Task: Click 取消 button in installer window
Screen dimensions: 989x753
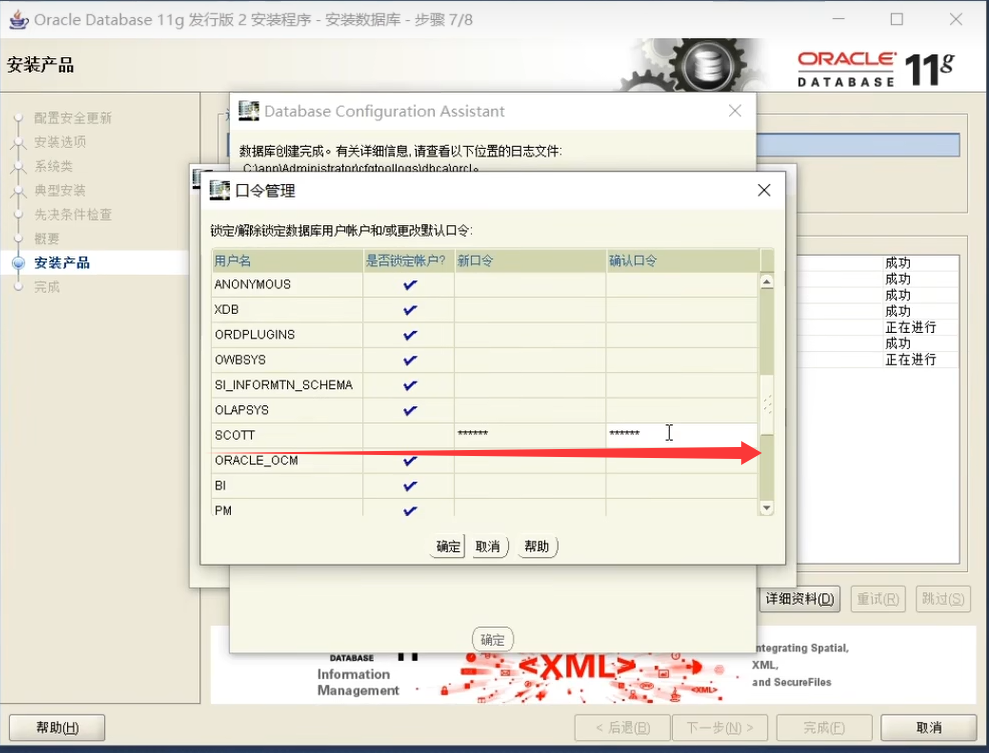Action: point(929,727)
